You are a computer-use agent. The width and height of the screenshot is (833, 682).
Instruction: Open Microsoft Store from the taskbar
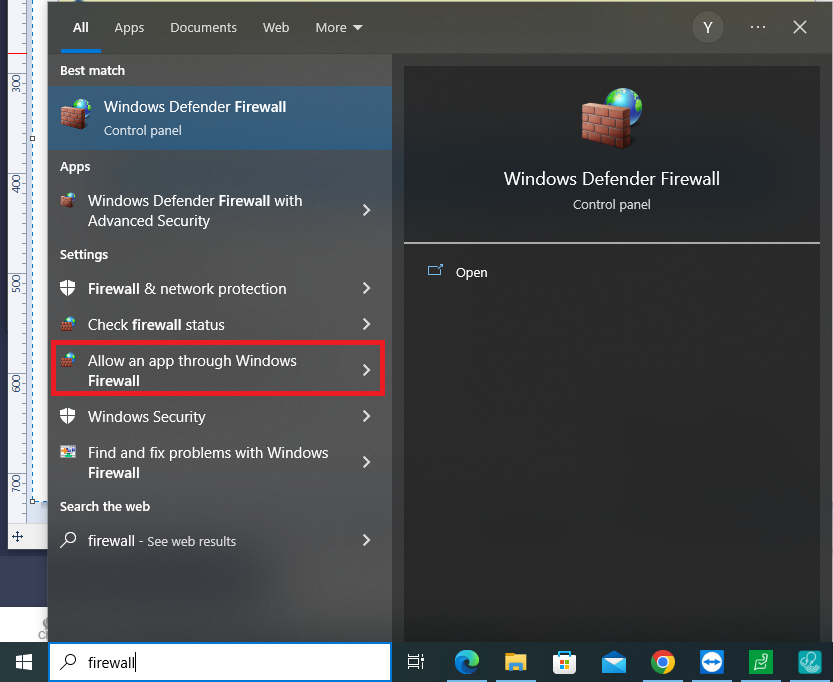pyautogui.click(x=564, y=662)
